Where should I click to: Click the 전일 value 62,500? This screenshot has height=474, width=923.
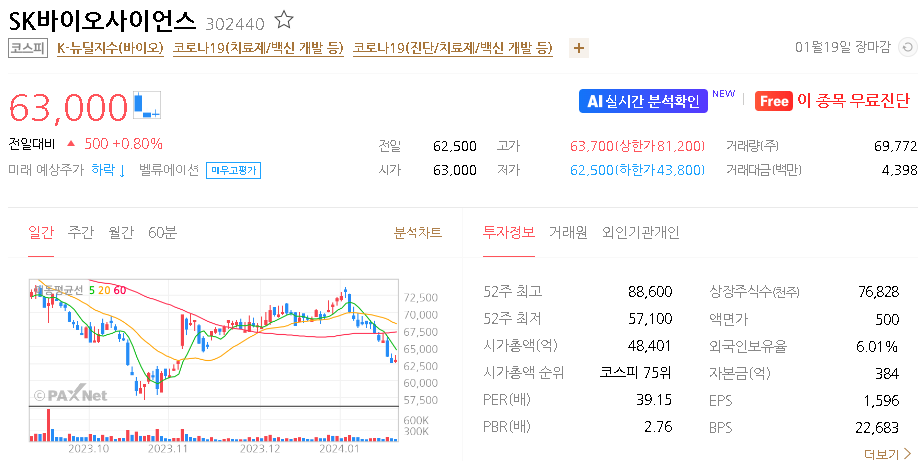(x=454, y=146)
